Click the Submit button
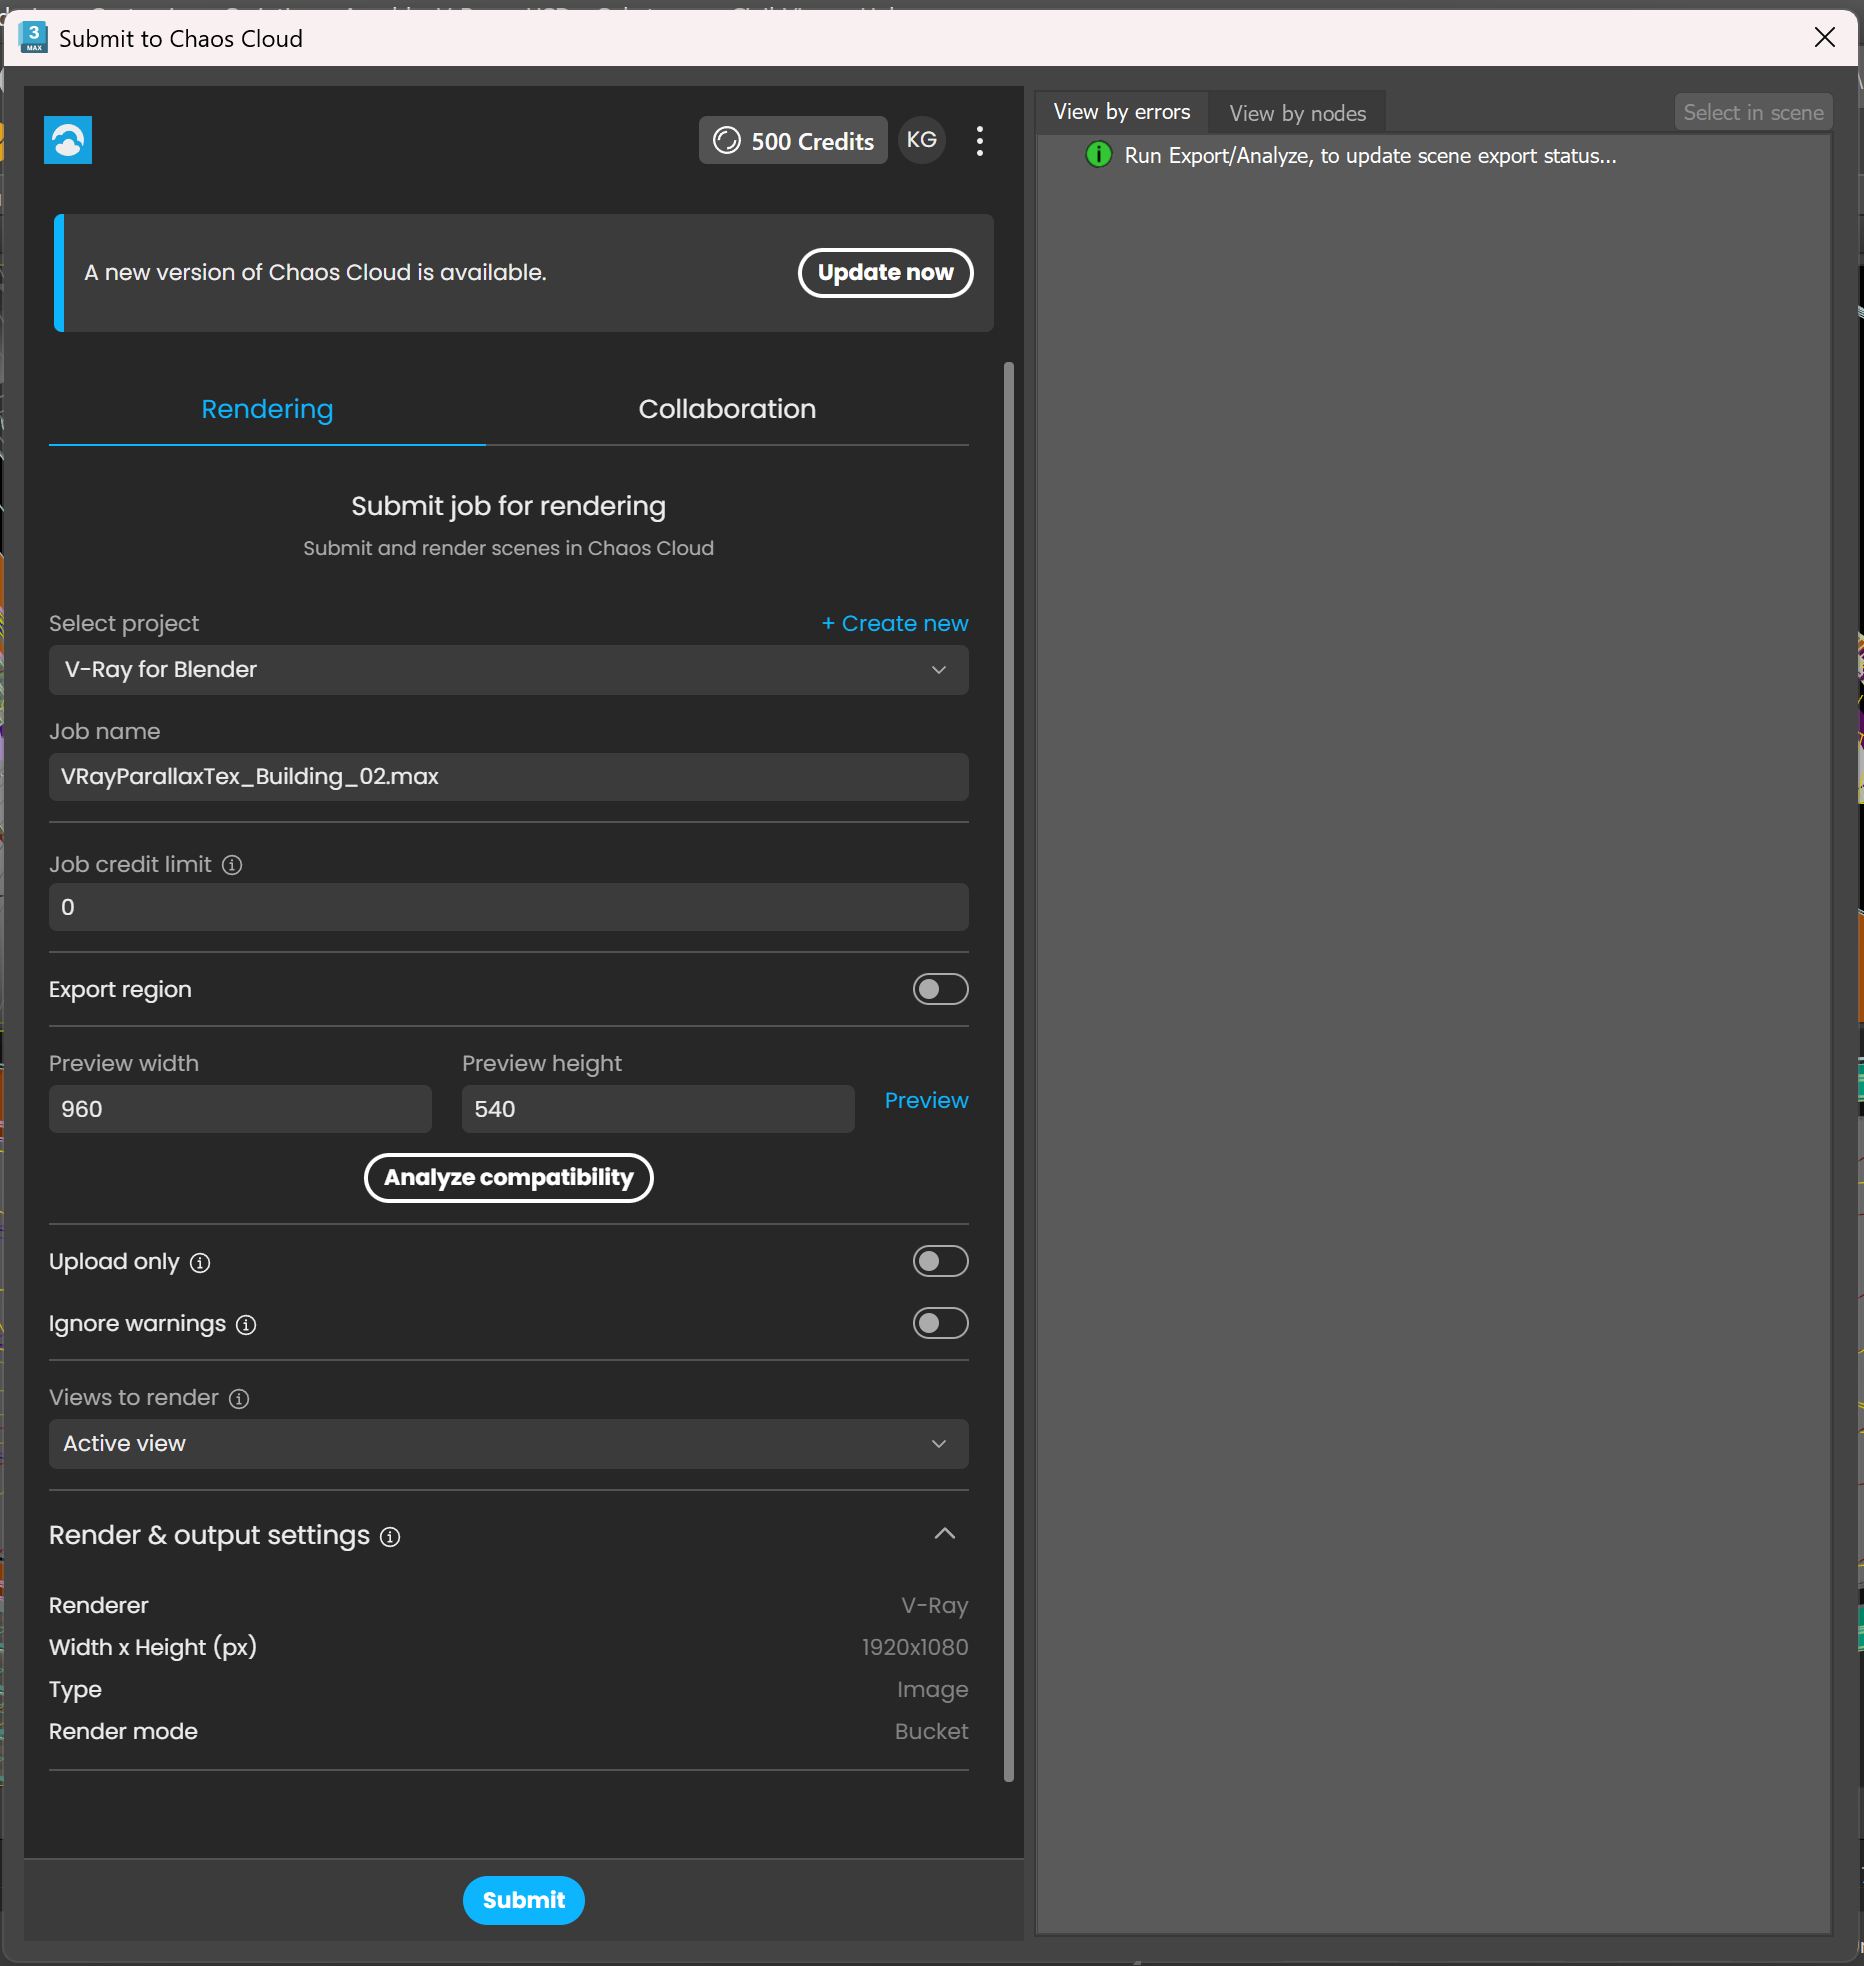This screenshot has height=1966, width=1864. [523, 1900]
